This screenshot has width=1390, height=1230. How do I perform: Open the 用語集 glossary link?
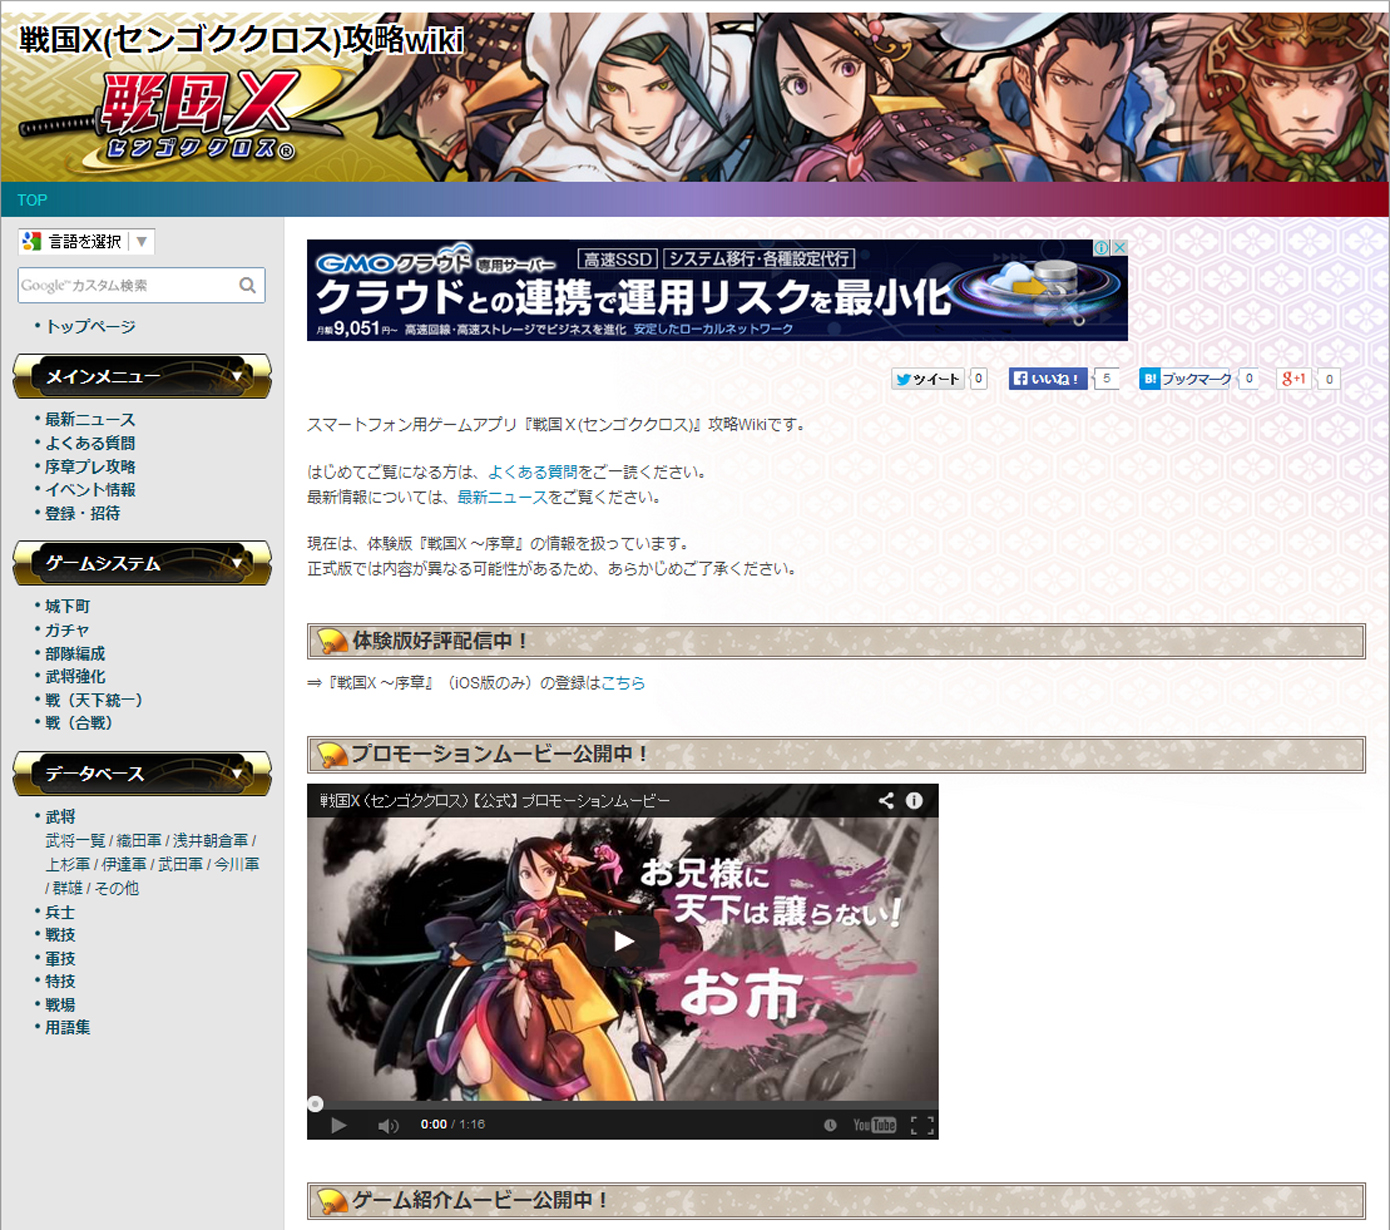(67, 1027)
